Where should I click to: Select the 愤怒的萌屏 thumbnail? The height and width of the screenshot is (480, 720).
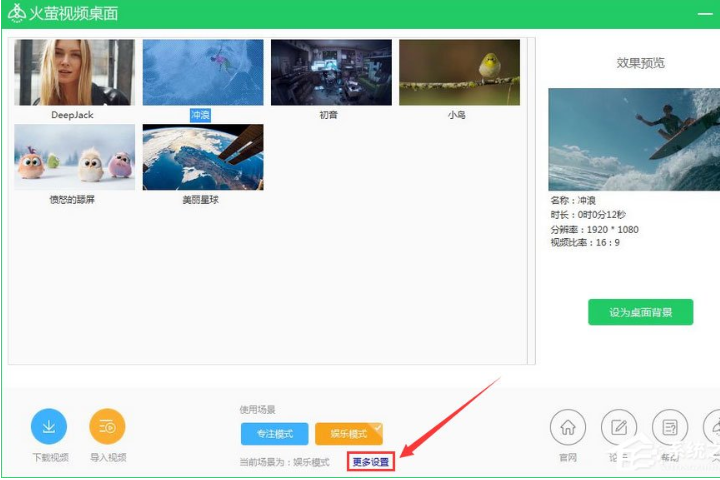pyautogui.click(x=74, y=157)
